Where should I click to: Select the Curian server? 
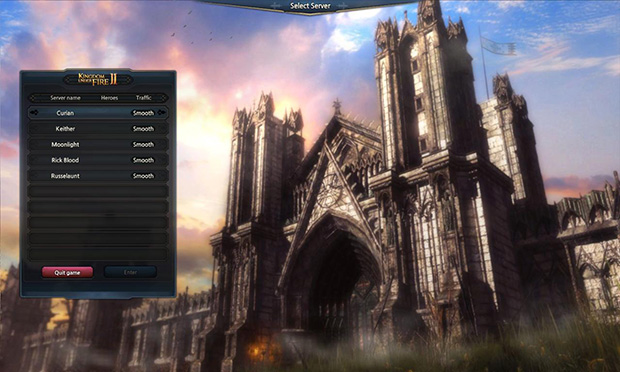pyautogui.click(x=98, y=113)
